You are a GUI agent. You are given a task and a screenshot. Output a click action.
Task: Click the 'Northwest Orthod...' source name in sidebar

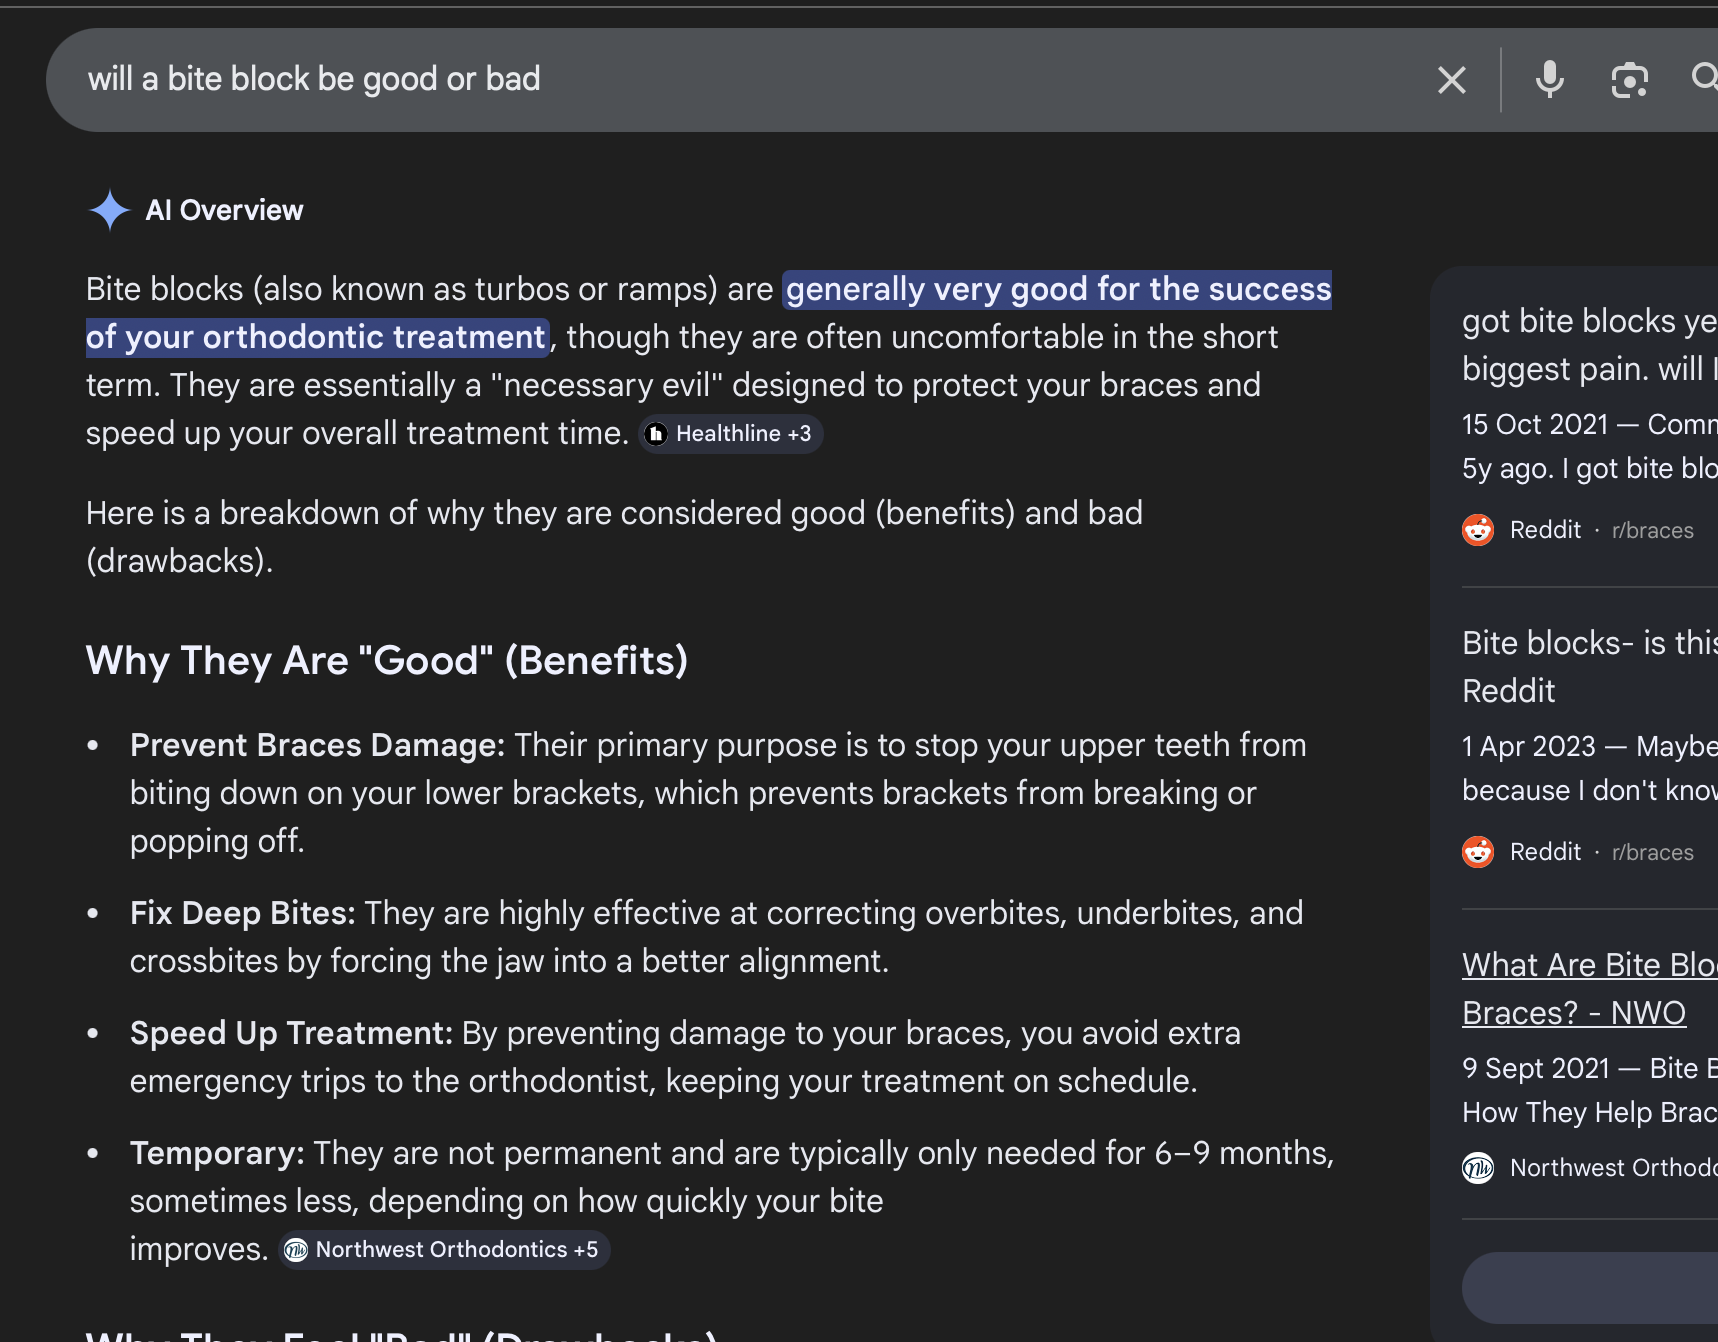[1612, 1168]
